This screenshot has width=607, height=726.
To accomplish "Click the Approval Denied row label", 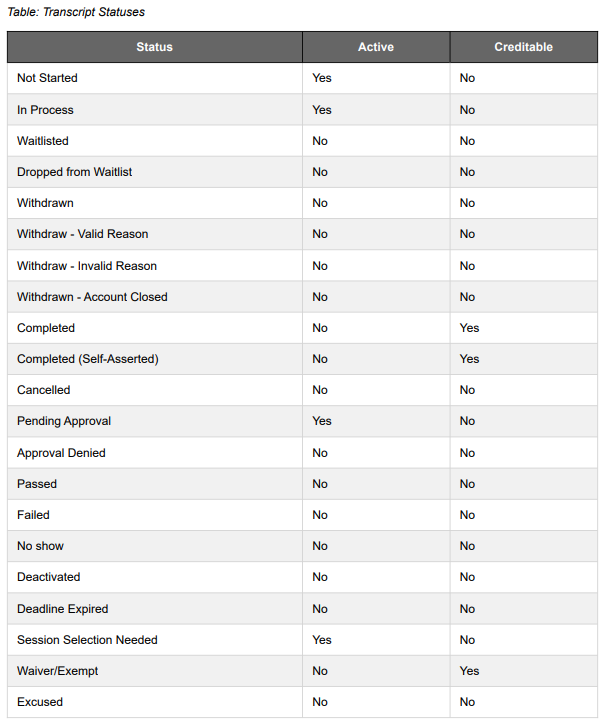I will 61,453.
